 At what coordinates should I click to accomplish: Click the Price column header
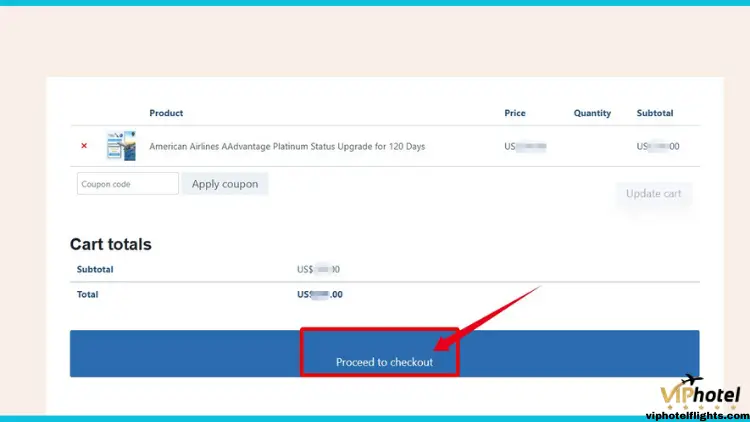tap(515, 113)
